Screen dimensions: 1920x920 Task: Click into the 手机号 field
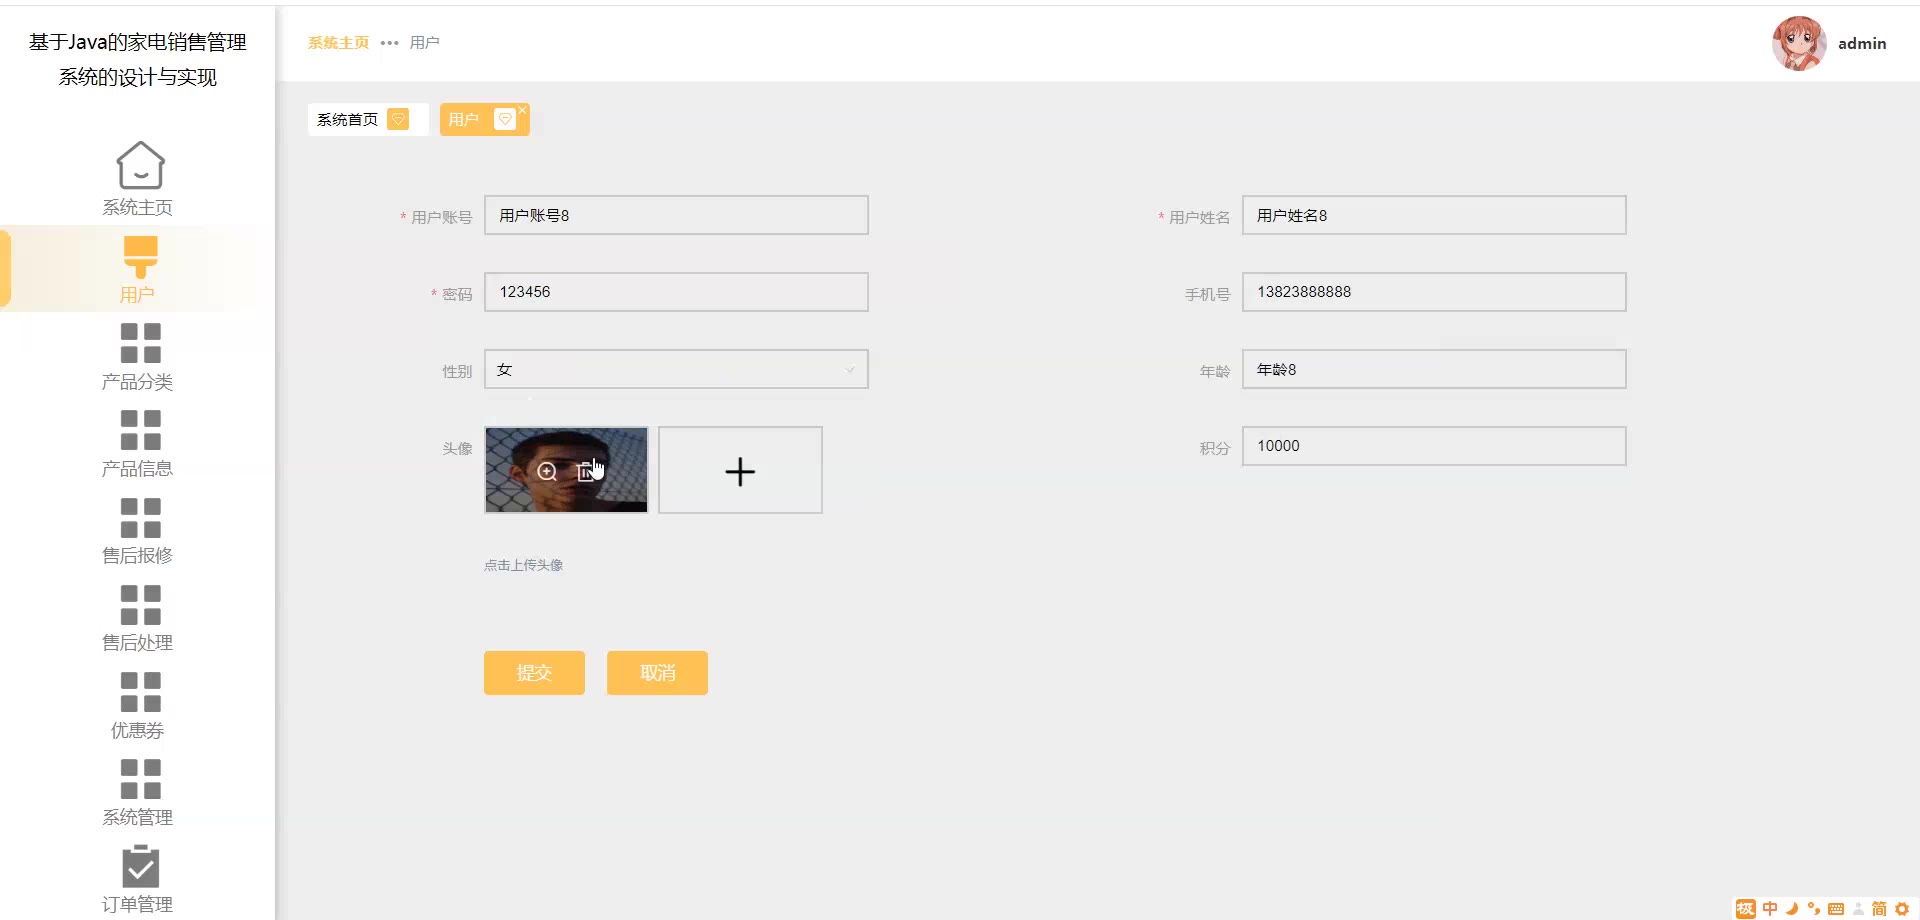(x=1434, y=292)
